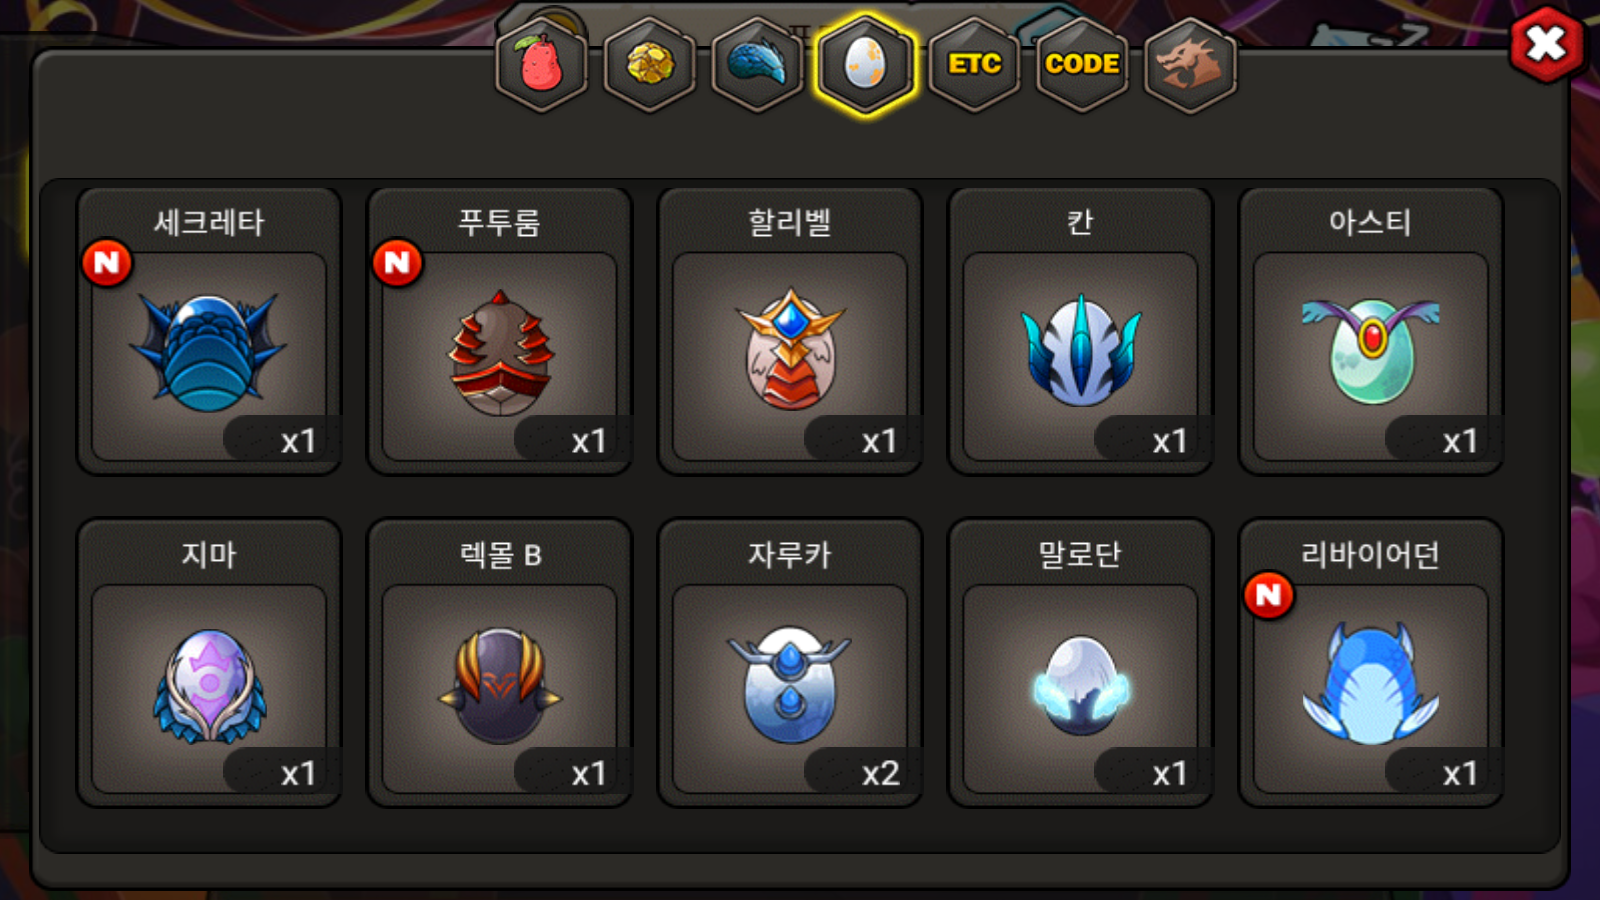This screenshot has height=900, width=1600.
Task: Open the blue dragon wing tab
Action: (757, 65)
